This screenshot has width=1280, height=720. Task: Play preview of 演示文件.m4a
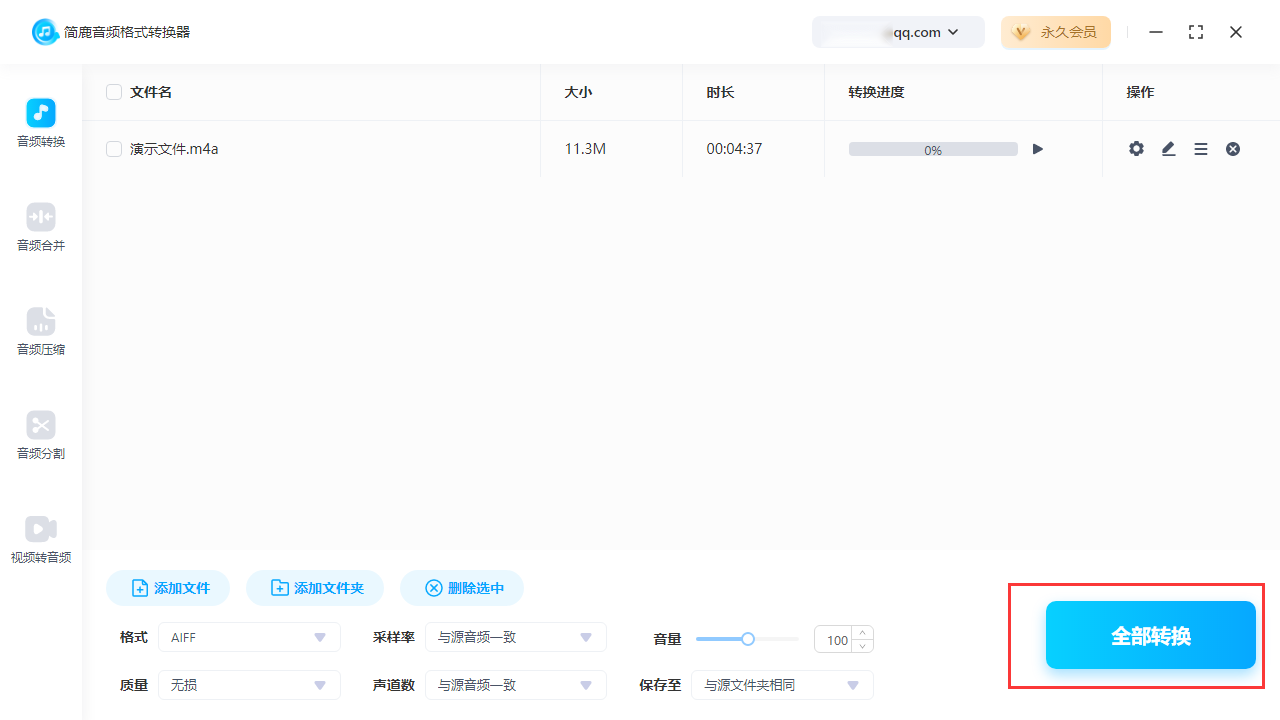pyautogui.click(x=1037, y=148)
